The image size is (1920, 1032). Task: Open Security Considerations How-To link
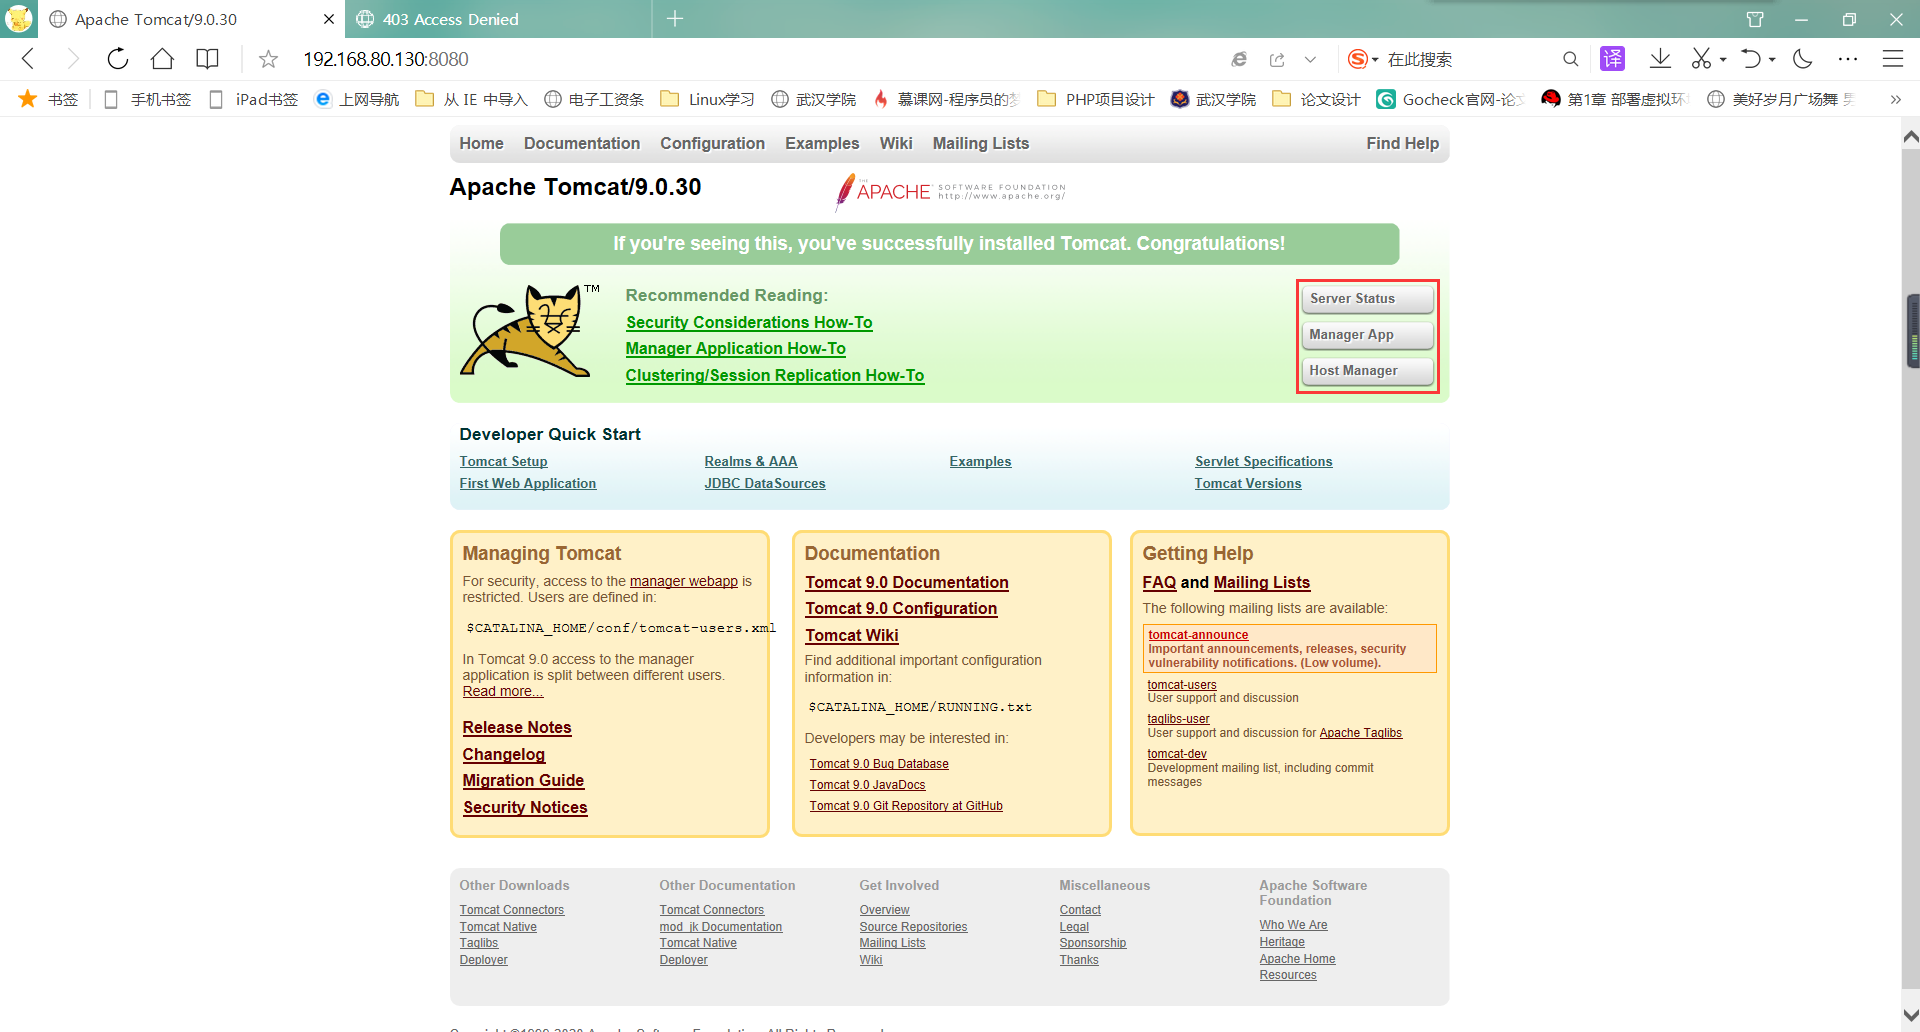point(749,322)
